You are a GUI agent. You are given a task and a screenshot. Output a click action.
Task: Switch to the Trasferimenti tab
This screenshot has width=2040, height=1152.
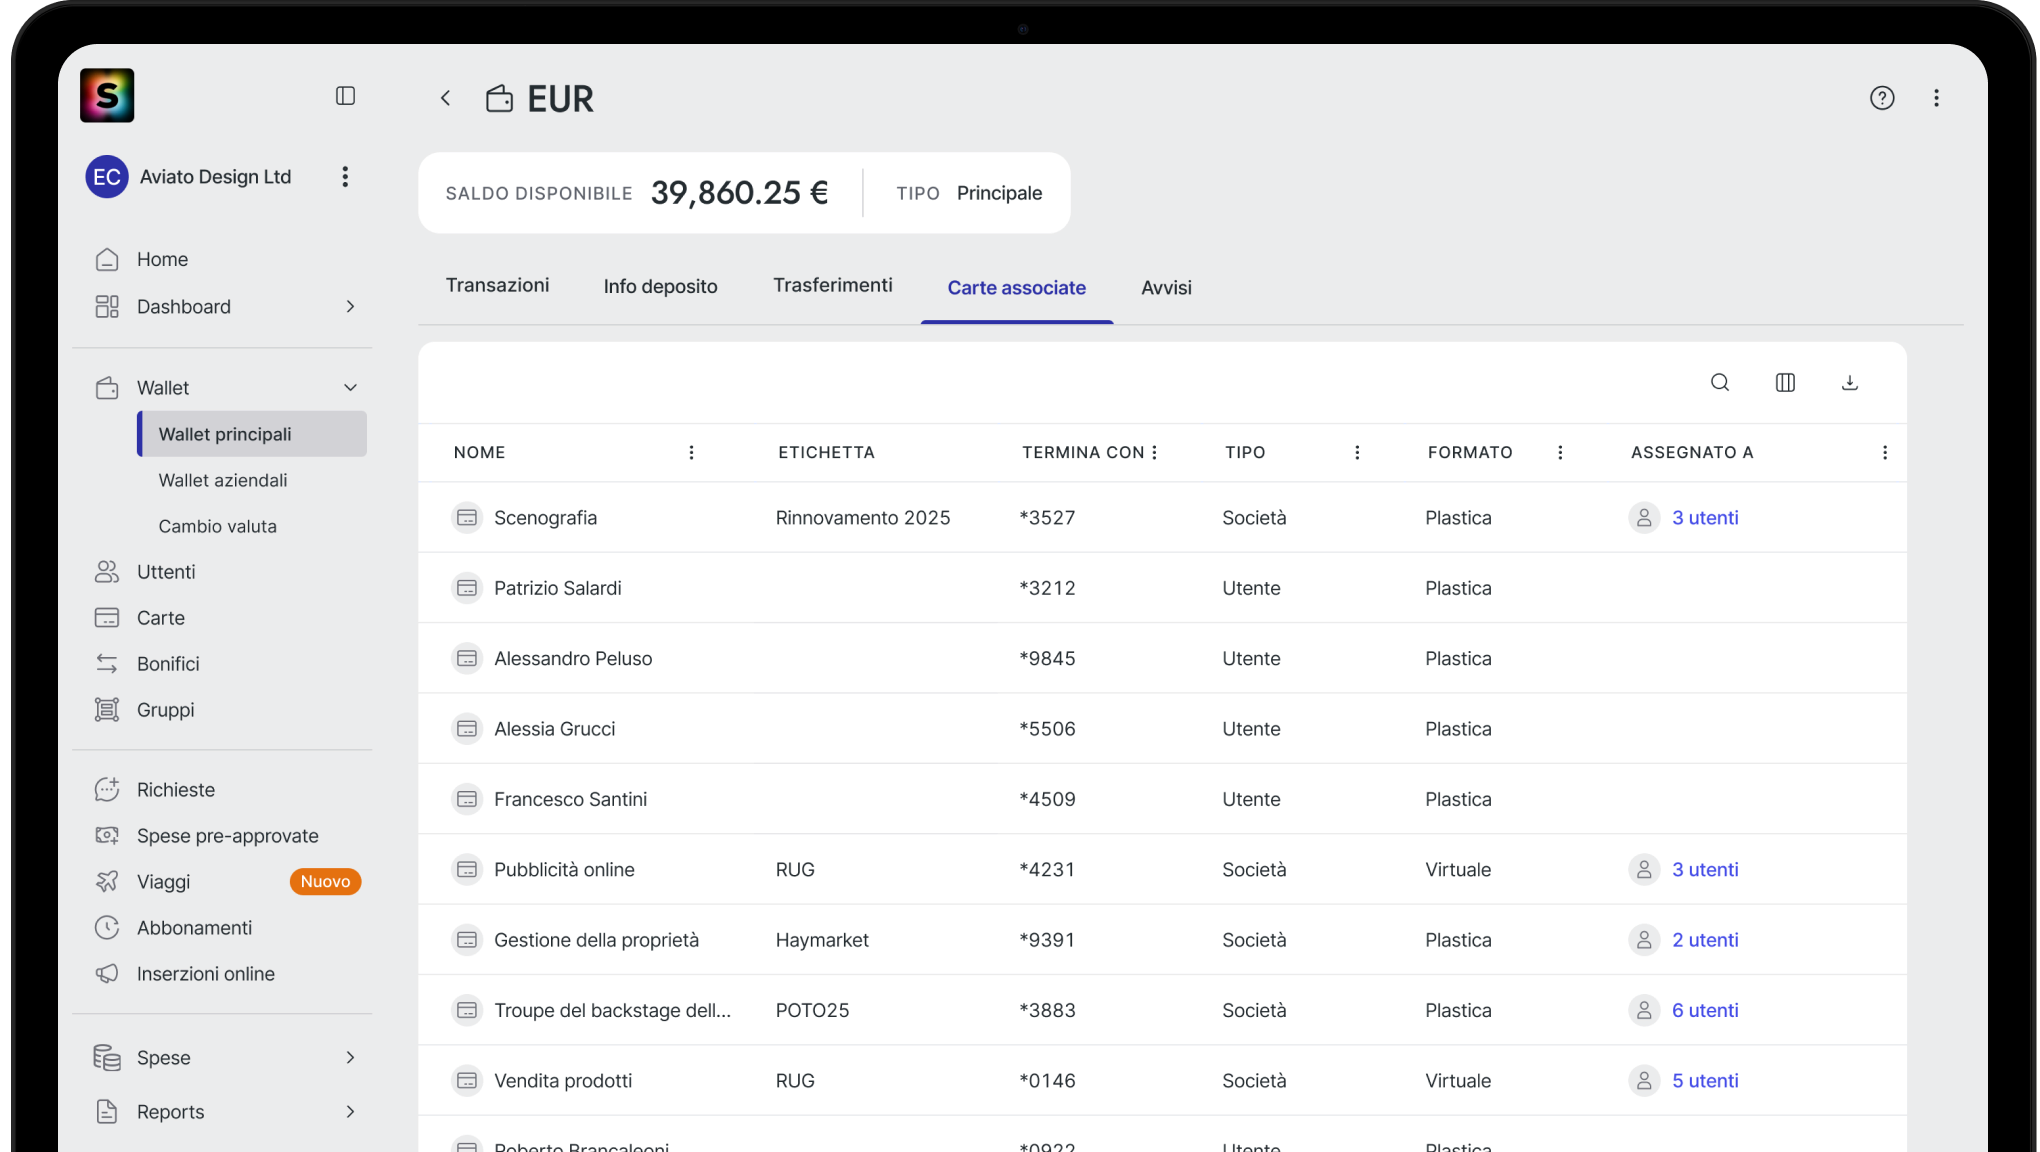coord(832,286)
